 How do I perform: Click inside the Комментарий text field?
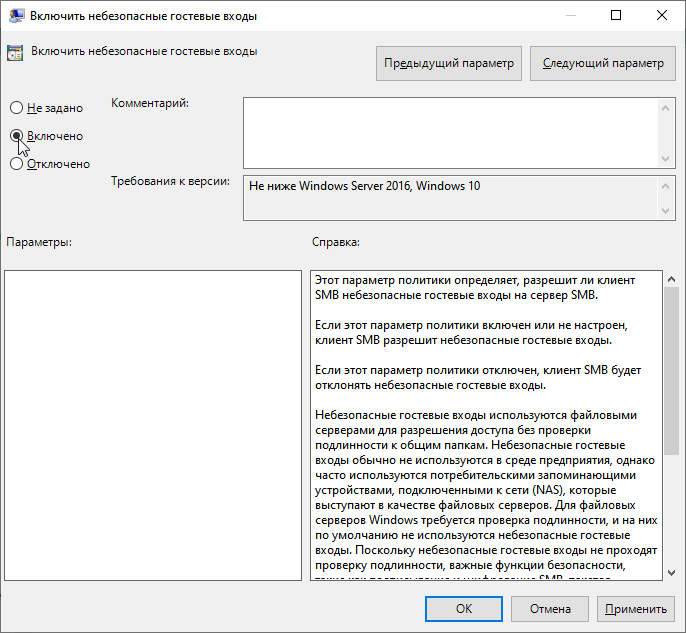(450, 130)
